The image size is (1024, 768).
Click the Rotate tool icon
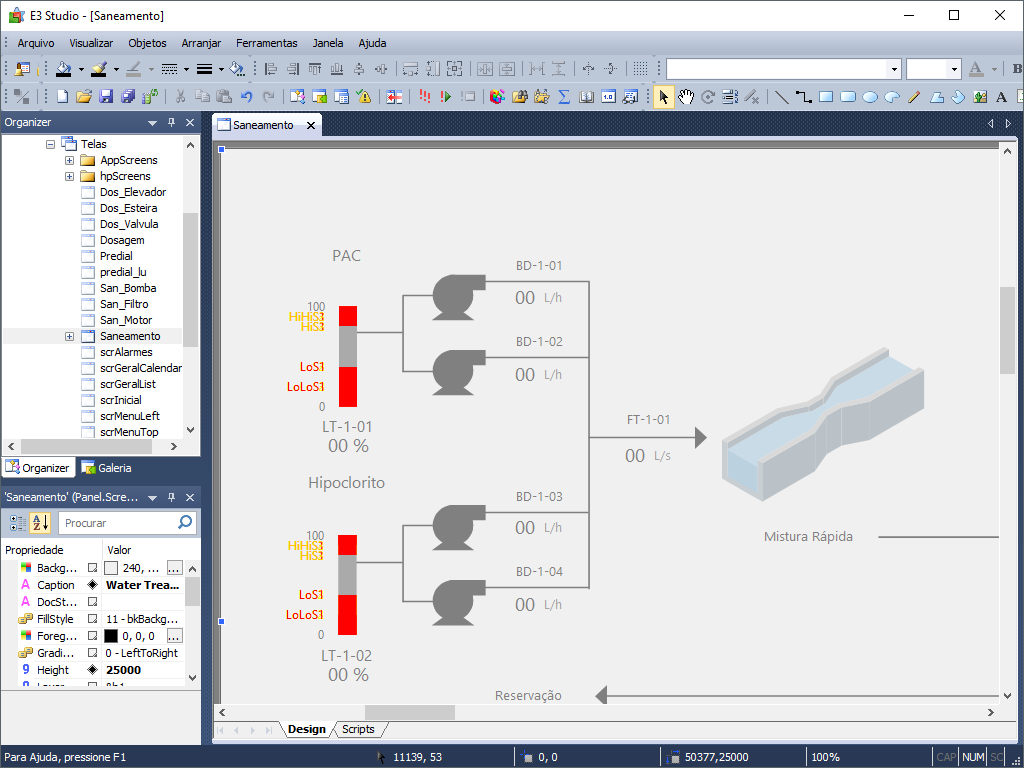click(708, 97)
